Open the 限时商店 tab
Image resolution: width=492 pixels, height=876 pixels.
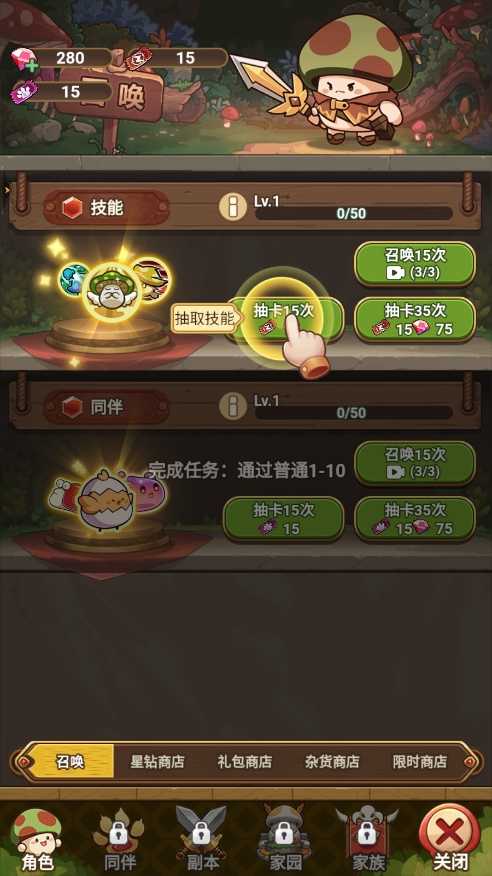click(x=419, y=761)
